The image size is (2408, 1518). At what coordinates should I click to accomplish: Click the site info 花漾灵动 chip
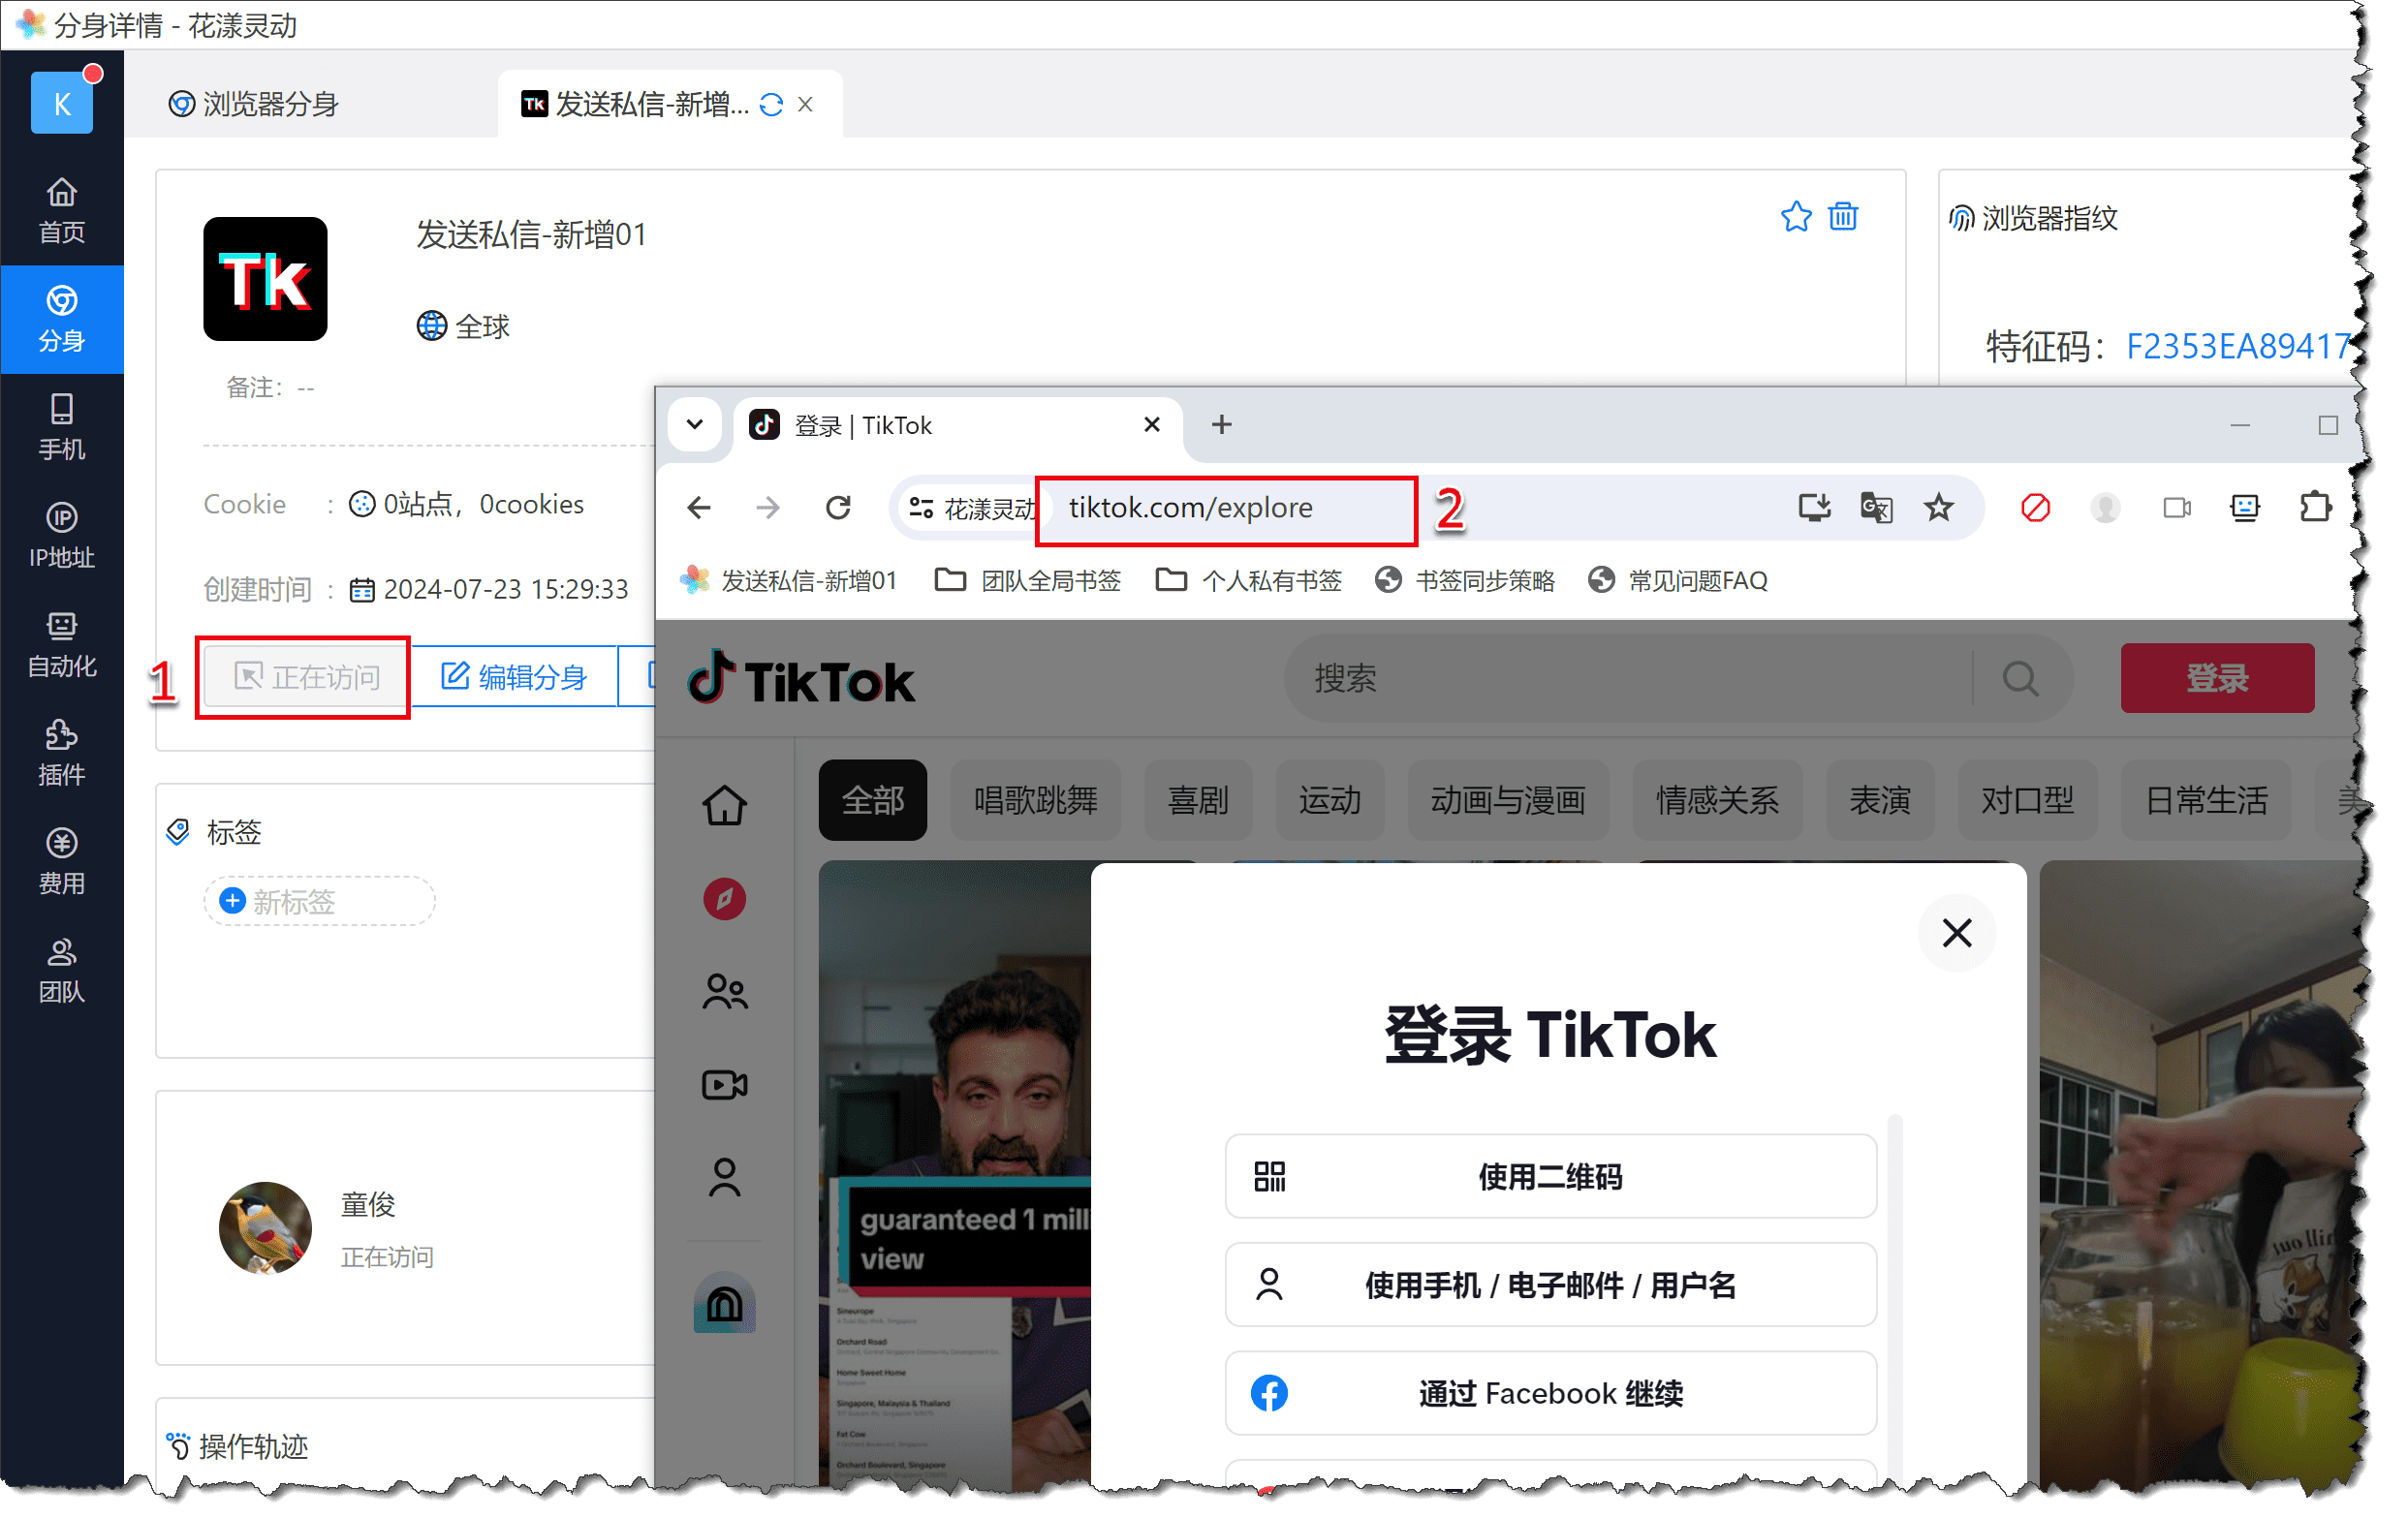click(x=970, y=508)
